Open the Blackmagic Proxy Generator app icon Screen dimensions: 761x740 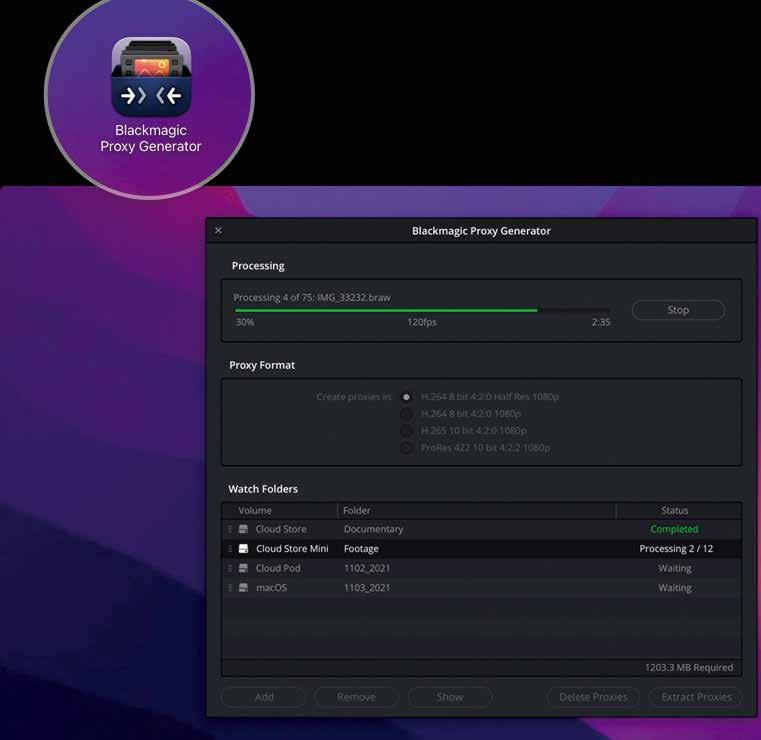pyautogui.click(x=151, y=77)
